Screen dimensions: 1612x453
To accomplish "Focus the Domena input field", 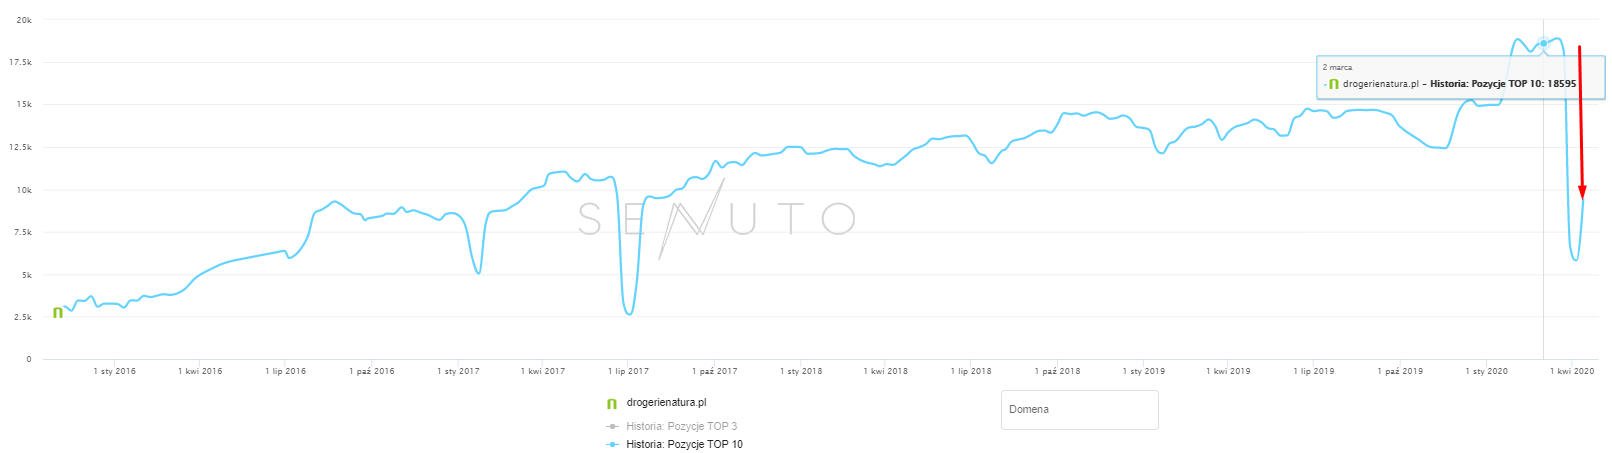I will click(1079, 410).
